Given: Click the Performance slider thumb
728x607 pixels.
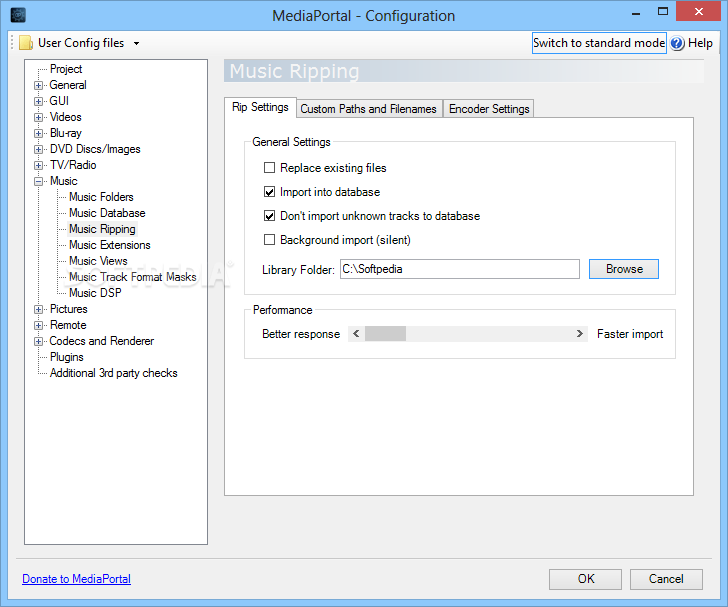Looking at the screenshot, I should (385, 333).
